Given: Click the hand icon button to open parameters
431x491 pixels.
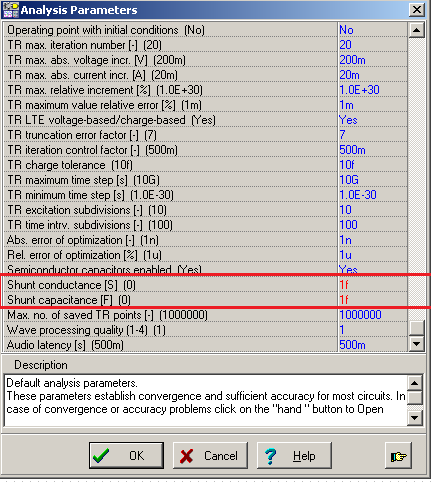Looking at the screenshot, I should 398,456.
